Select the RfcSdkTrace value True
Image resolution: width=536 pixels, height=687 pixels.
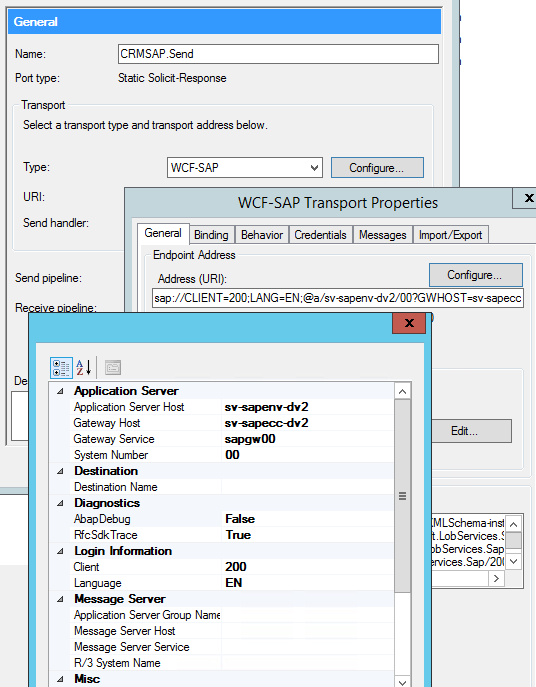[307, 535]
